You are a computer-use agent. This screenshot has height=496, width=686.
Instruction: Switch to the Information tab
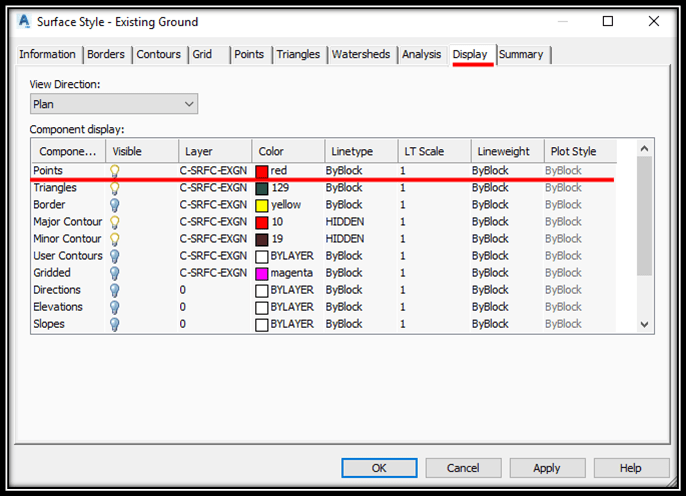[x=47, y=54]
